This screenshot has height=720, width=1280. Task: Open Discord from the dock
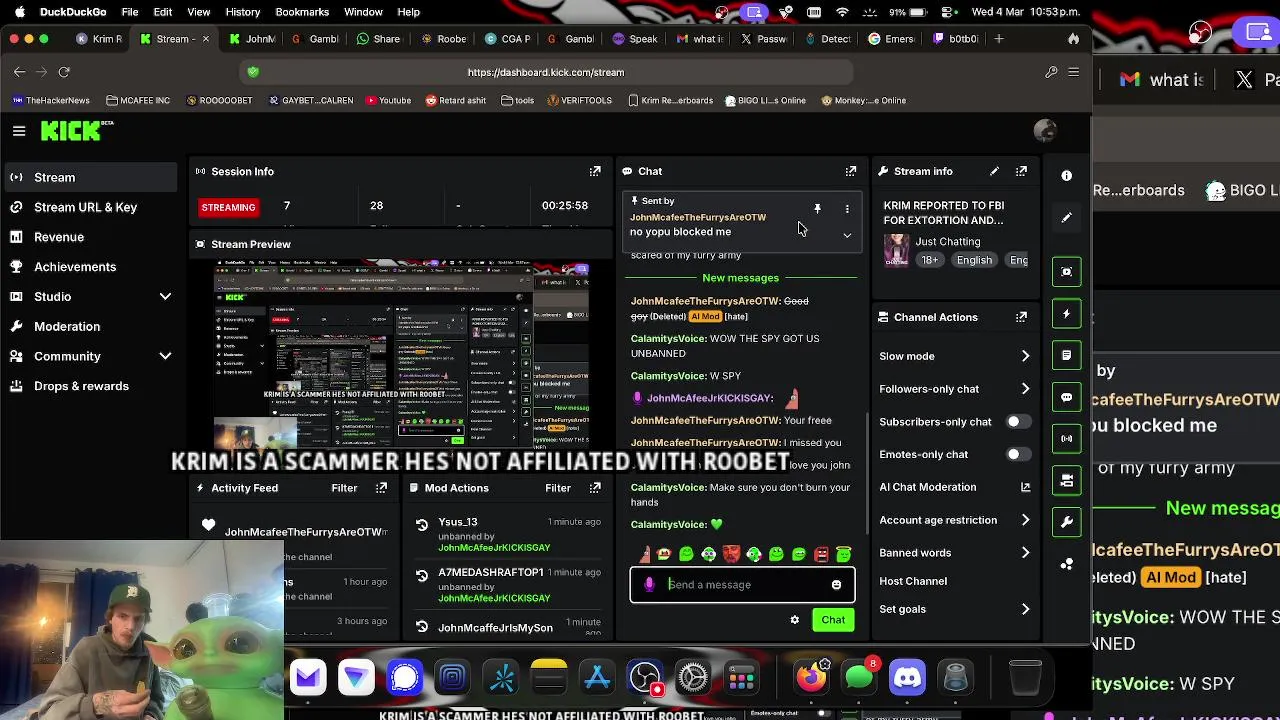(x=907, y=678)
